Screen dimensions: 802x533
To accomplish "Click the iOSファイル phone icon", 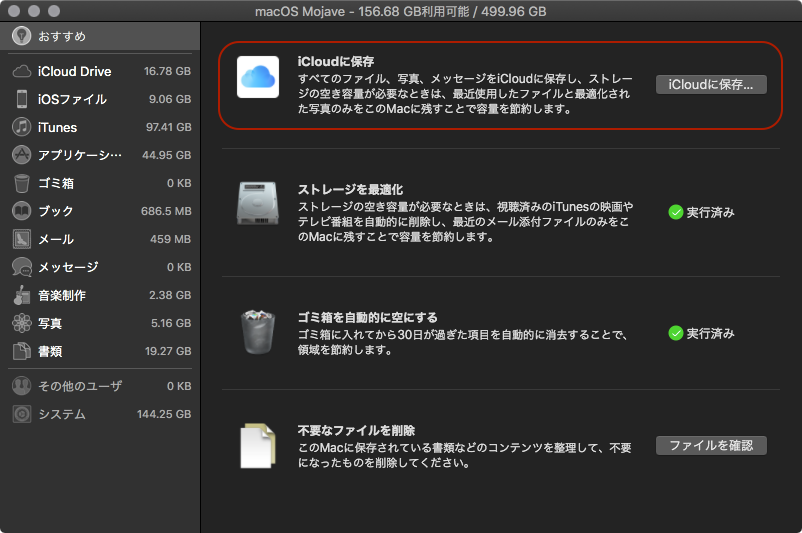I will pos(21,99).
